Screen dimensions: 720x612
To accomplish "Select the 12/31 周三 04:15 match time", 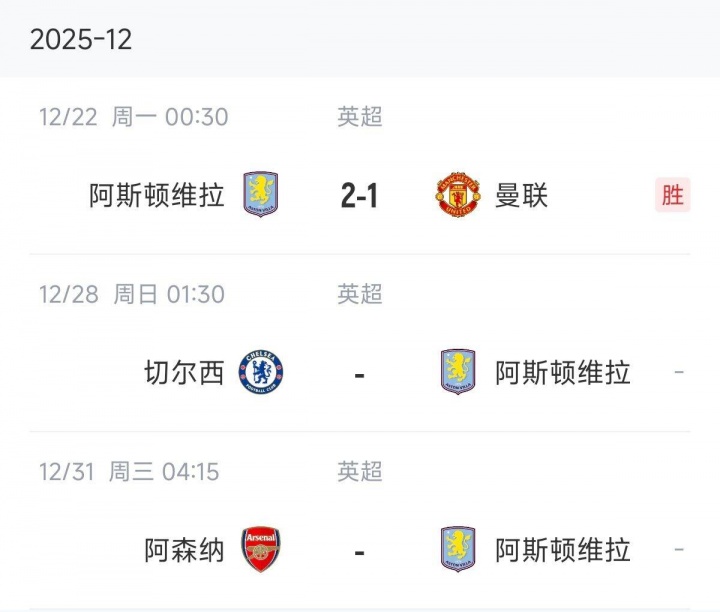I will pos(129,471).
